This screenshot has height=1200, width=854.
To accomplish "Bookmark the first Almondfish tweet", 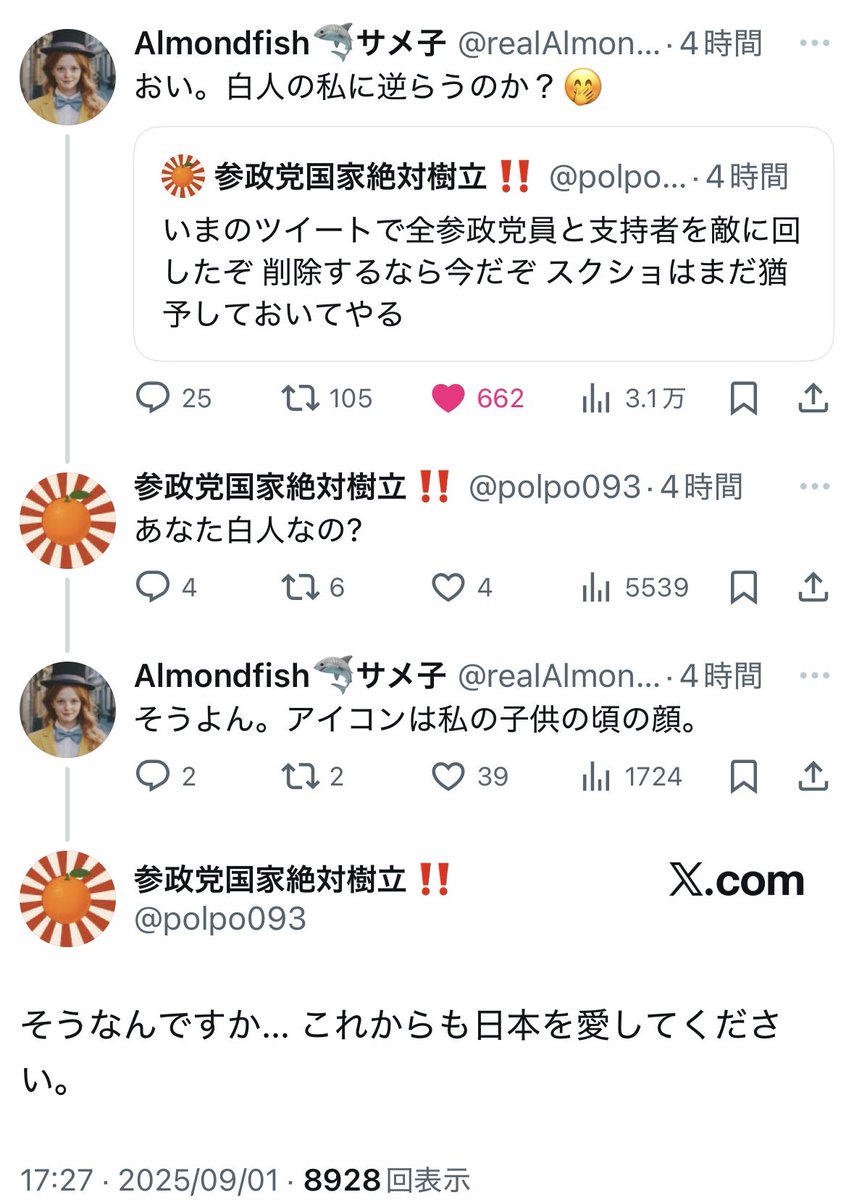I will coord(743,398).
